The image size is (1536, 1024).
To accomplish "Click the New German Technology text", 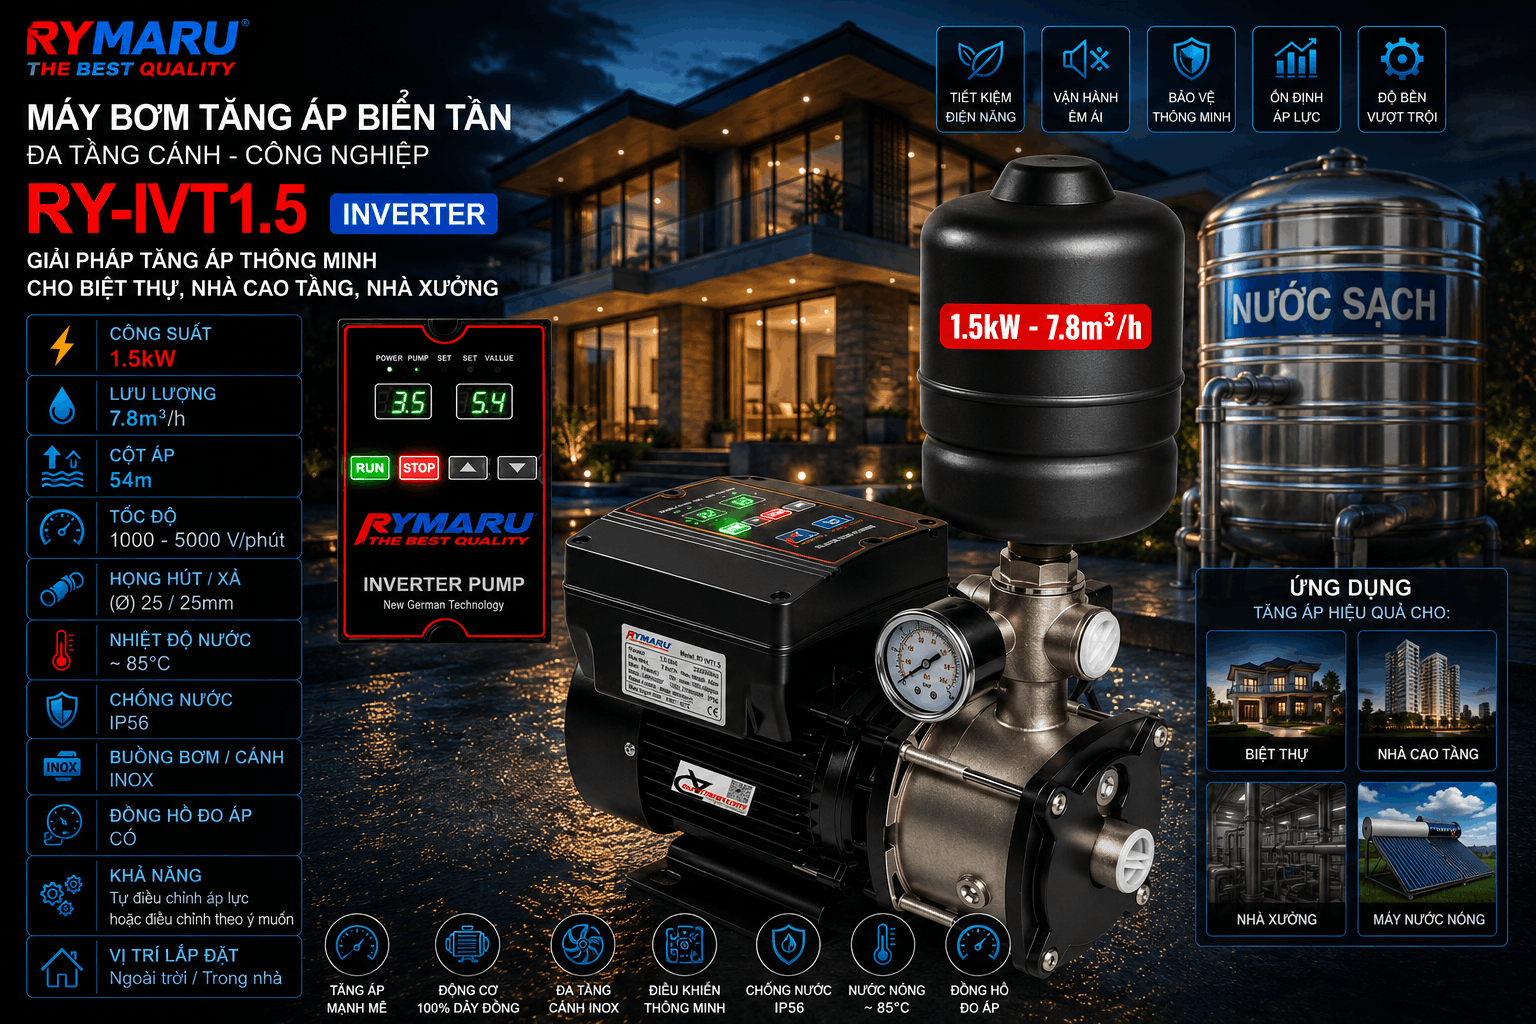I will click(x=444, y=605).
